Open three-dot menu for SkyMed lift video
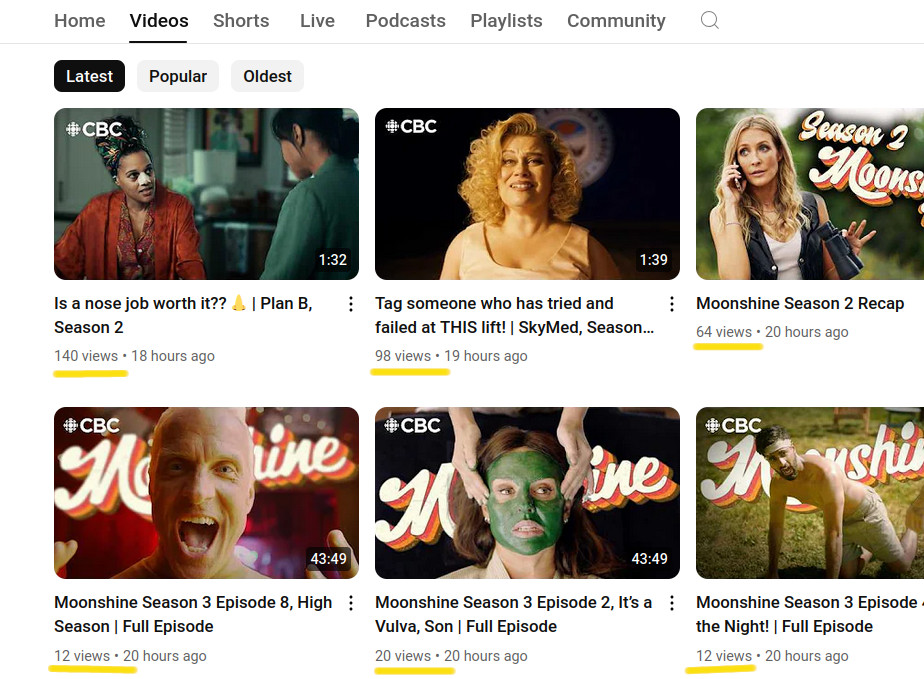 pos(672,304)
